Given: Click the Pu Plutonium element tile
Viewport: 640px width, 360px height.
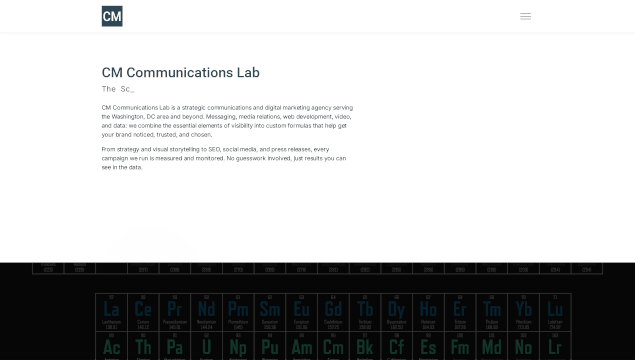Looking at the screenshot, I should click(x=270, y=346).
